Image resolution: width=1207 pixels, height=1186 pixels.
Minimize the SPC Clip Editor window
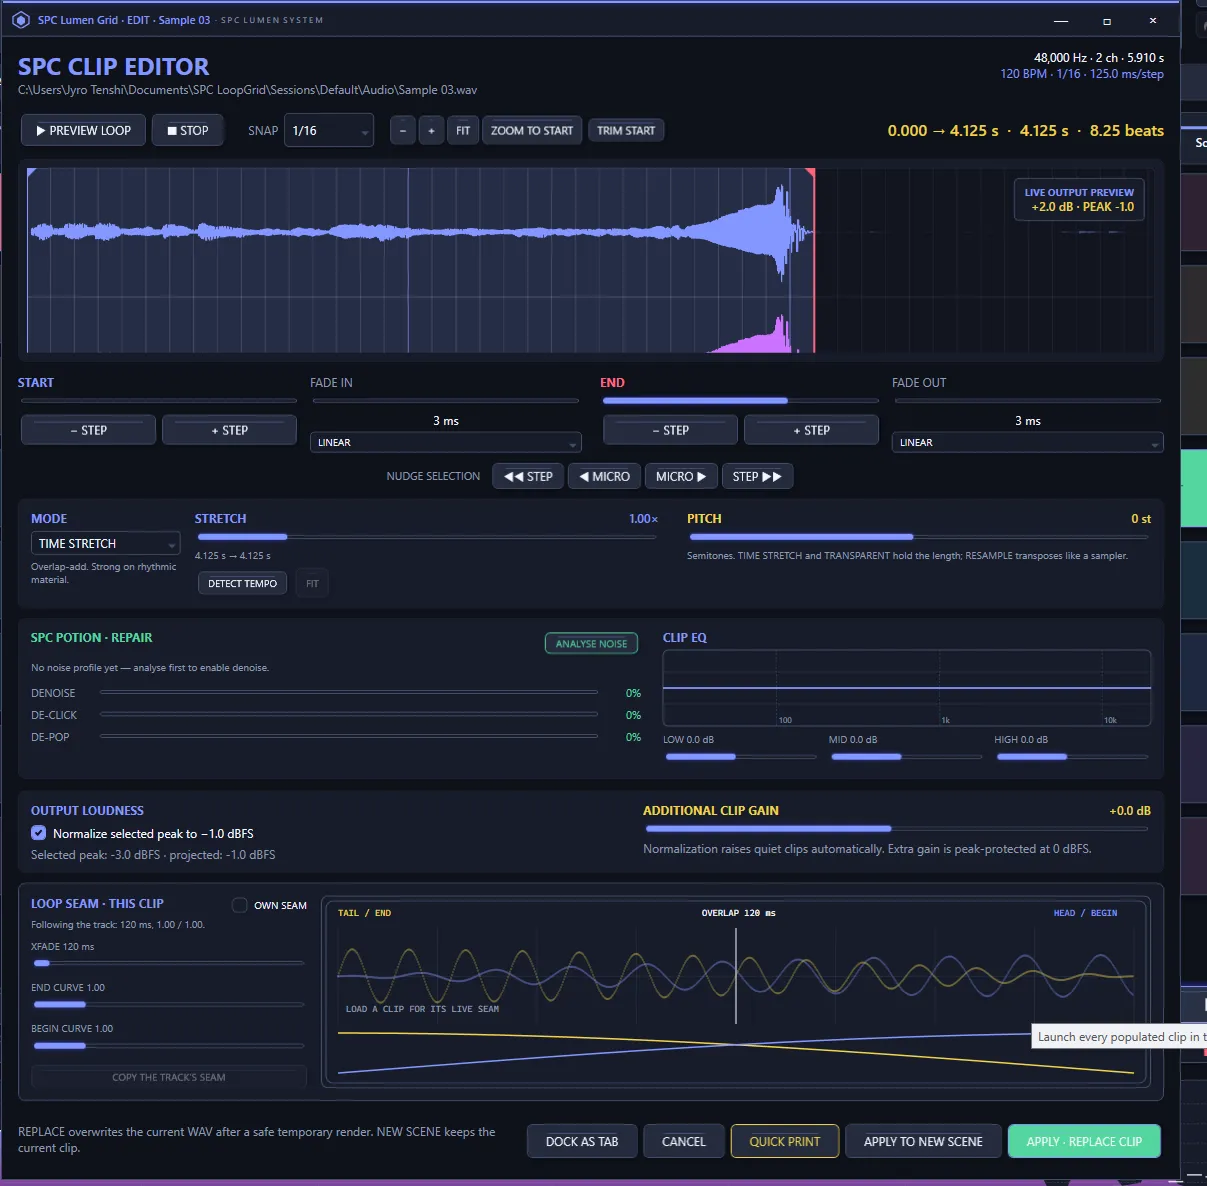(1061, 20)
